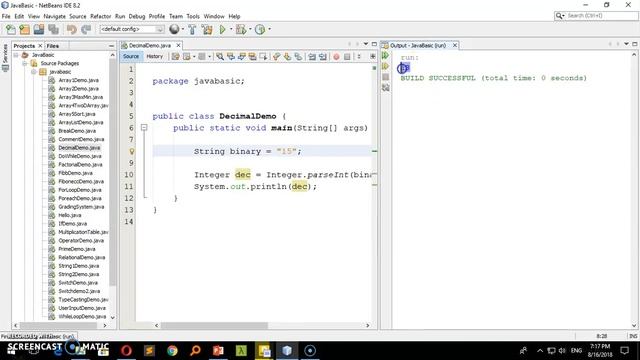Open Opera from the taskbar
The width and height of the screenshot is (640, 360).
coord(127,351)
